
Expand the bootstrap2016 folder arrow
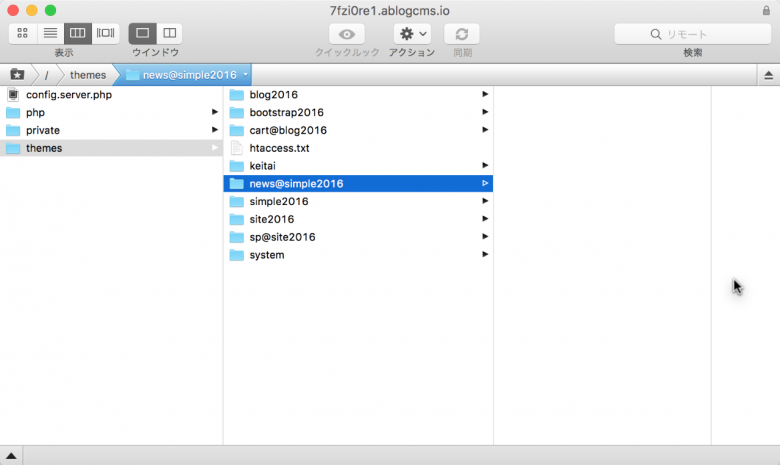(485, 113)
